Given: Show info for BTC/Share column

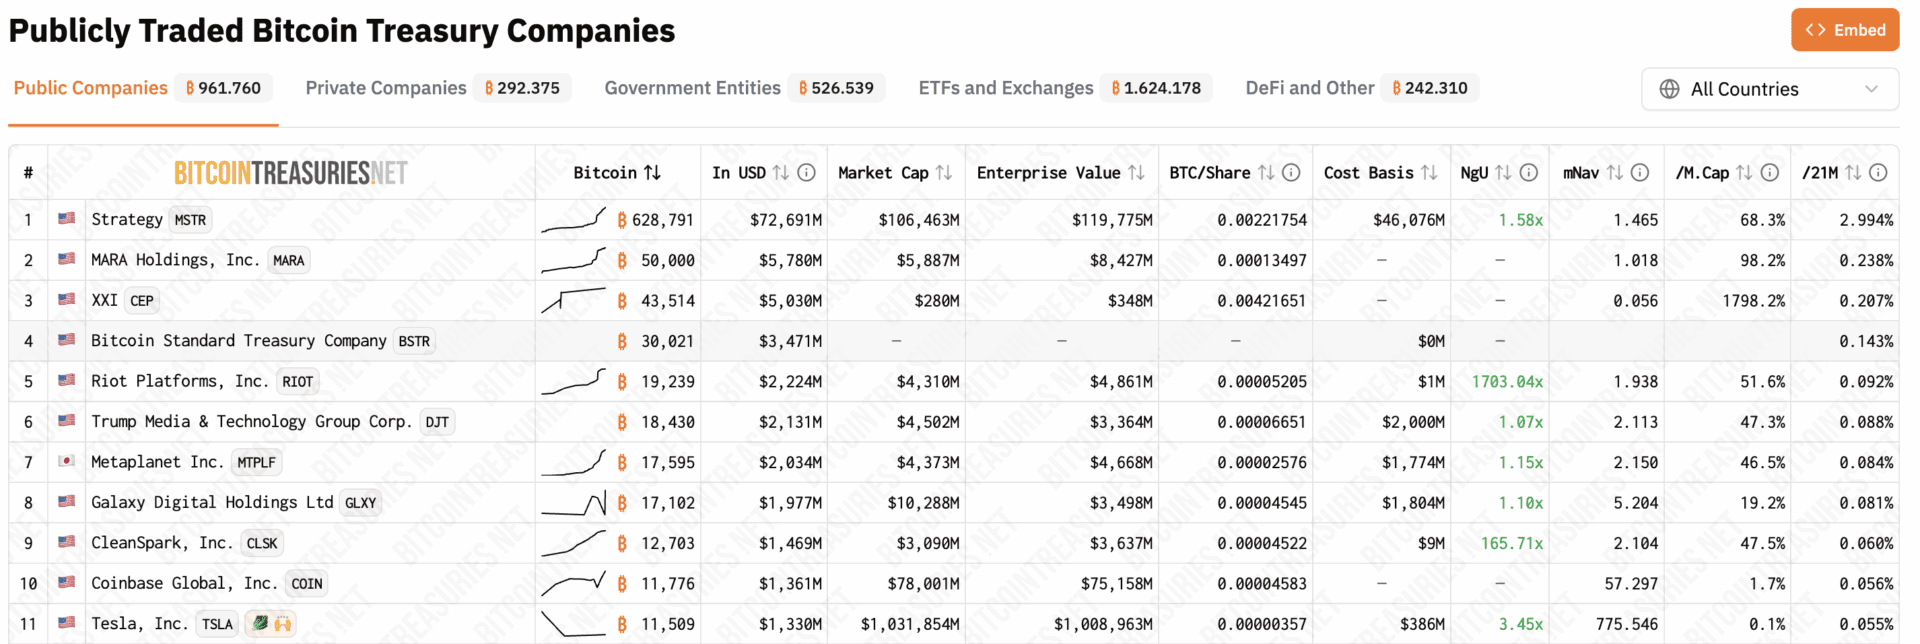Looking at the screenshot, I should (x=1291, y=173).
